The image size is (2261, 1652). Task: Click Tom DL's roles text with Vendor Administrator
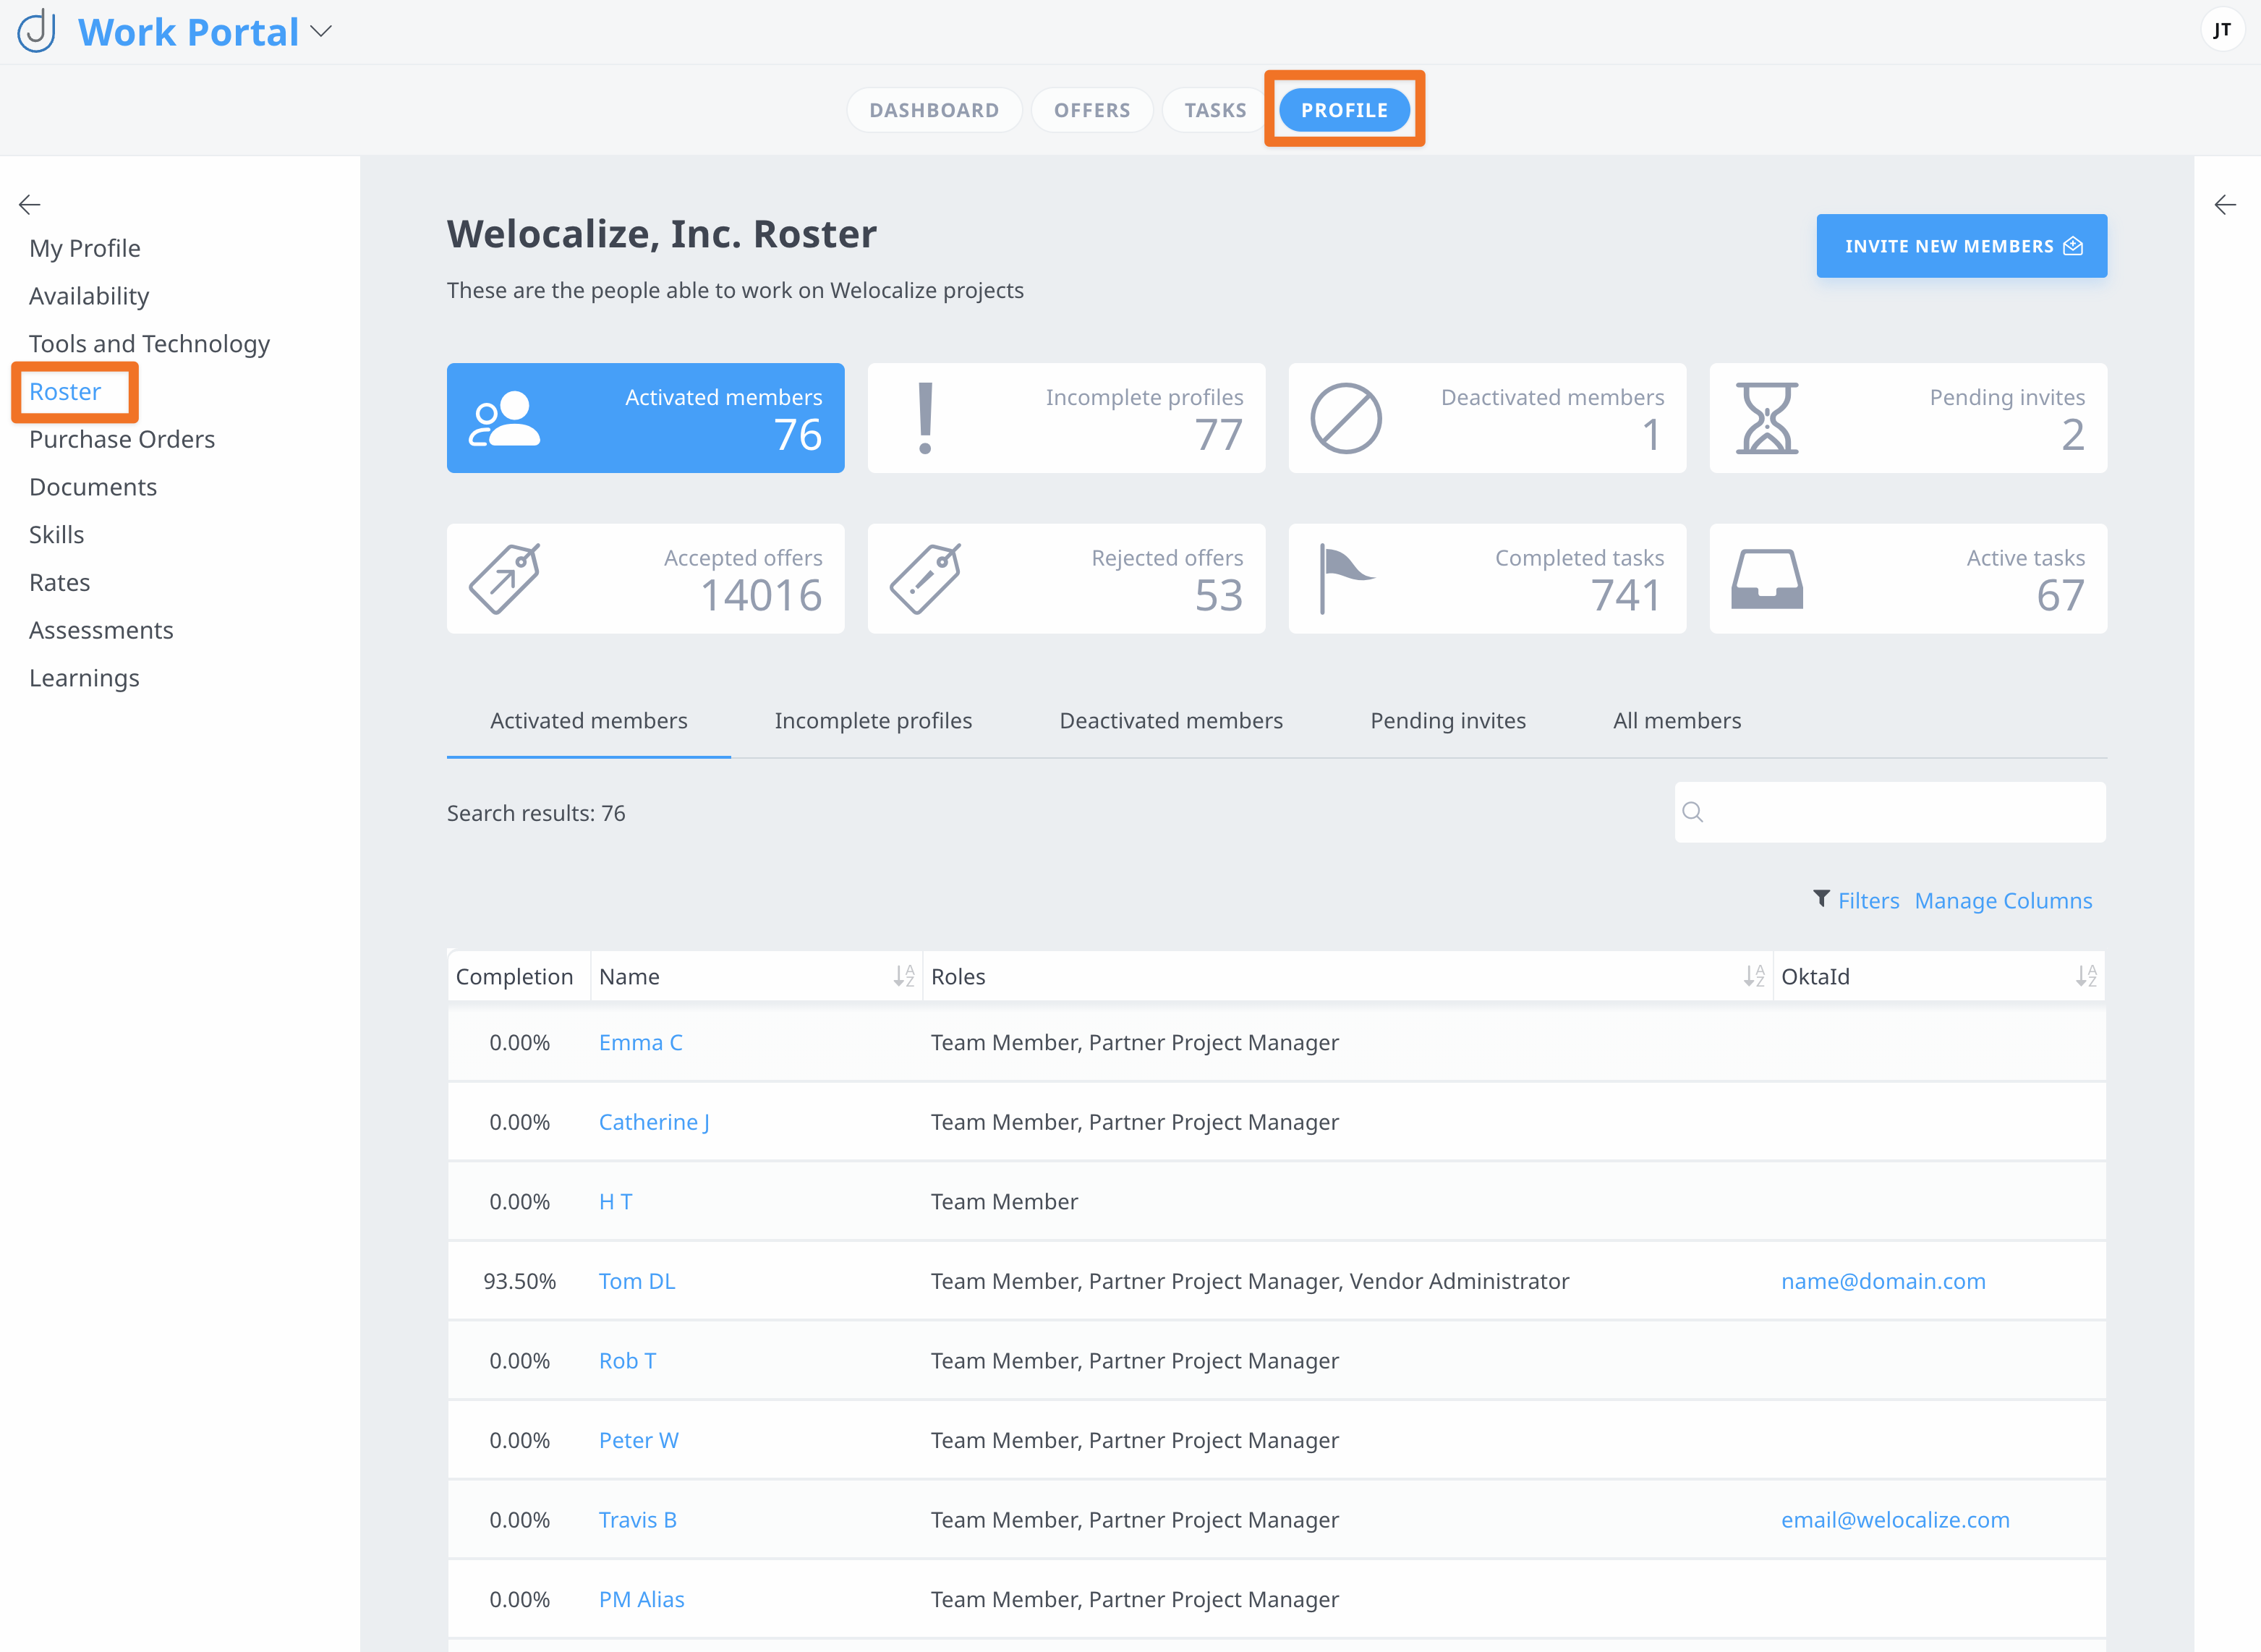point(1250,1281)
